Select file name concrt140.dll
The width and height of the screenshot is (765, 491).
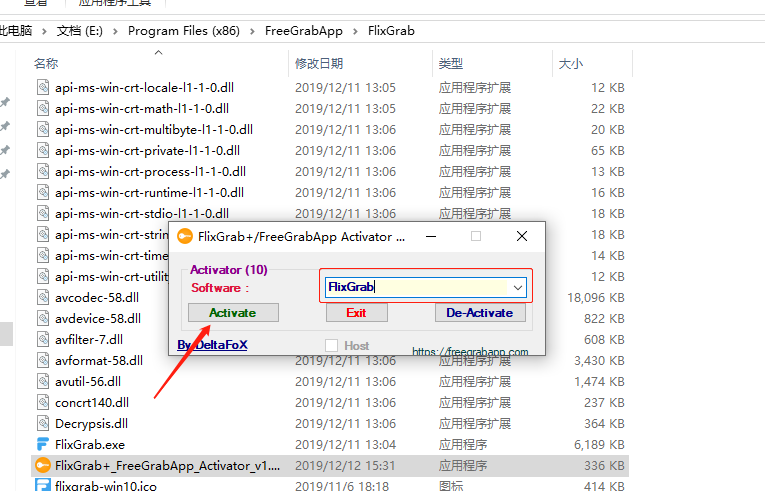pyautogui.click(x=92, y=402)
